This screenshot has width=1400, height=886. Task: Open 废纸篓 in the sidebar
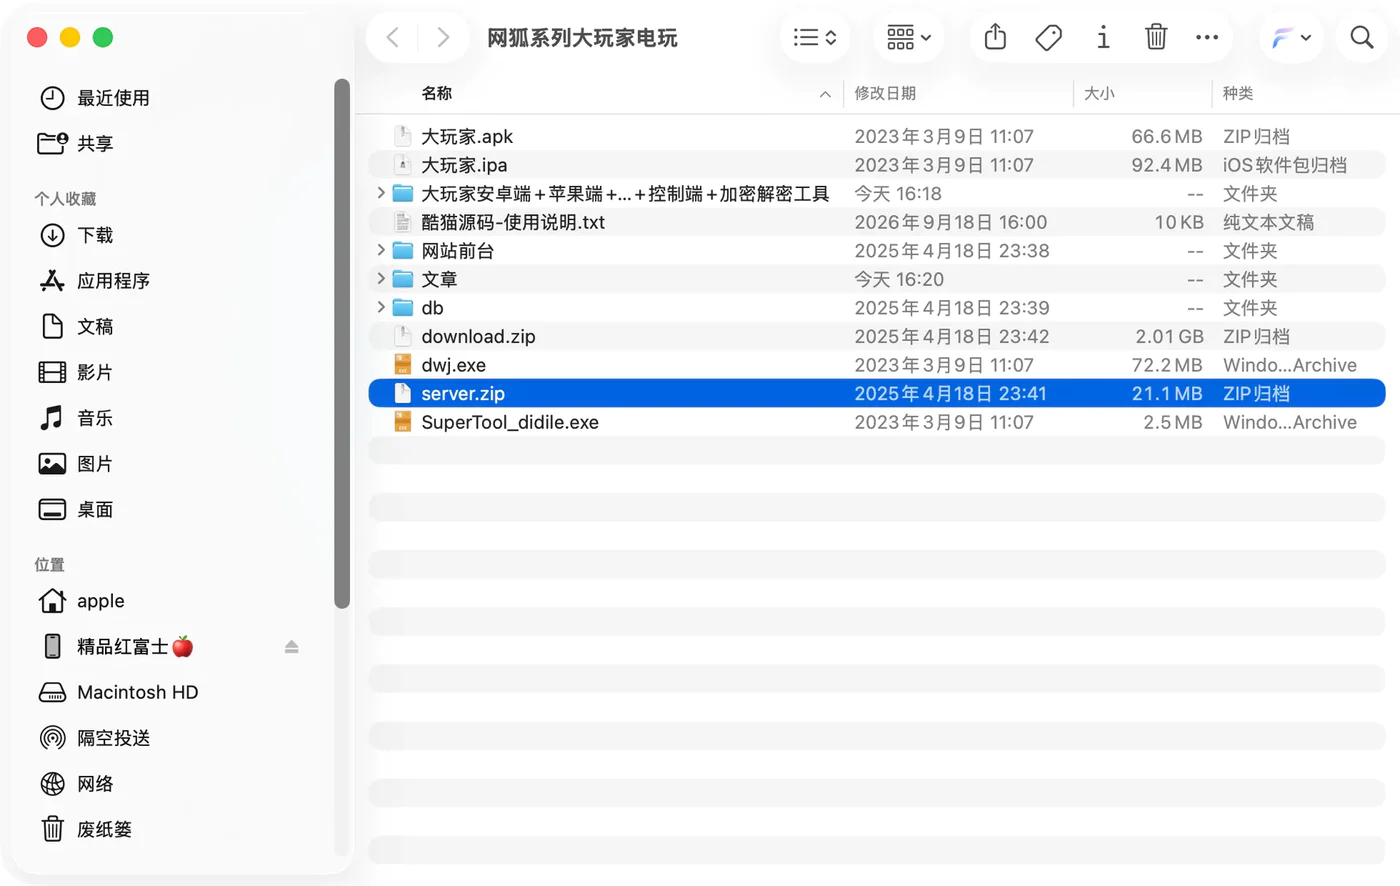(x=85, y=829)
